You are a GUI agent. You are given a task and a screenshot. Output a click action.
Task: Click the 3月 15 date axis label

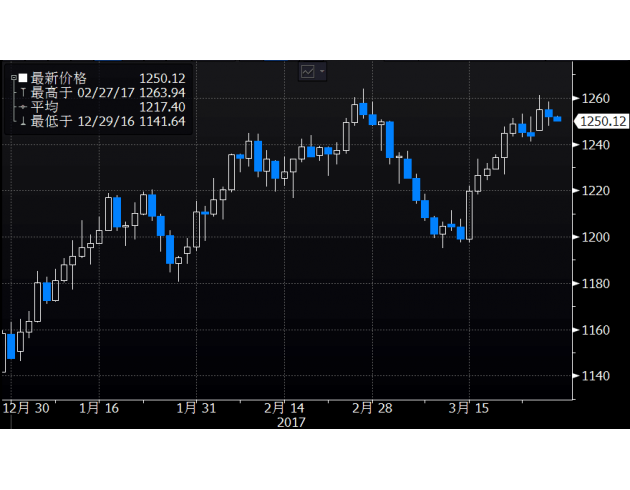click(x=467, y=408)
